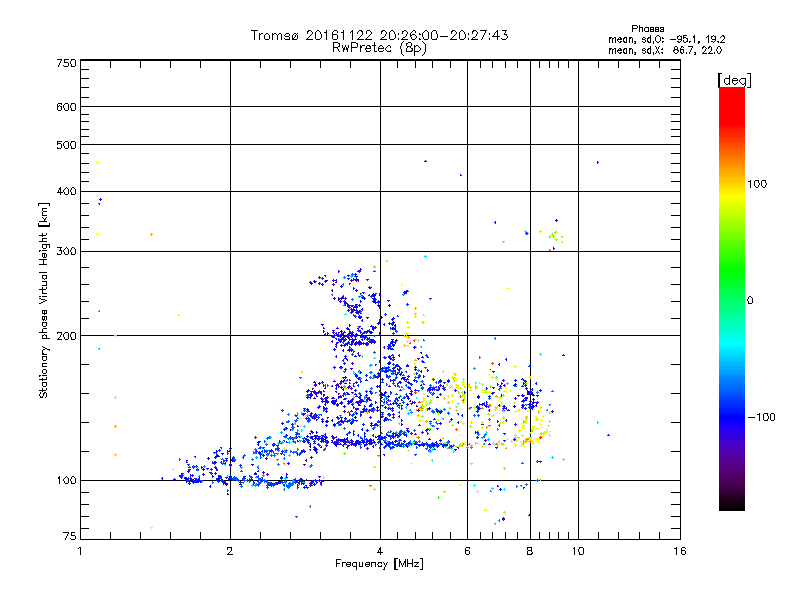This screenshot has width=800, height=600.
Task: Click the y-axis tick label "300"
Action: 67,251
